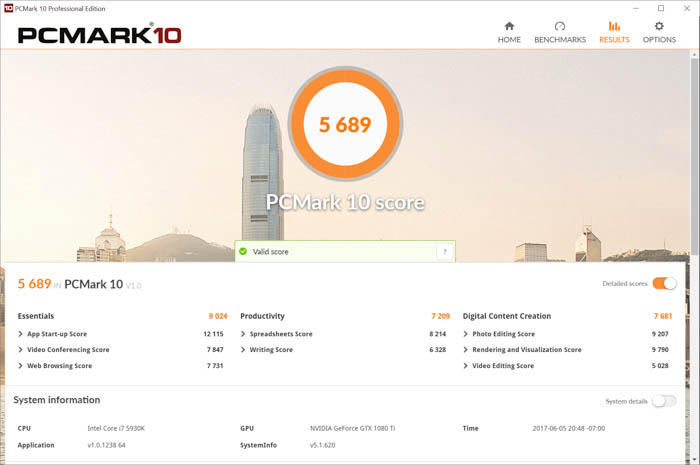
Task: Click the circular 5 689 score gauge
Action: point(345,124)
